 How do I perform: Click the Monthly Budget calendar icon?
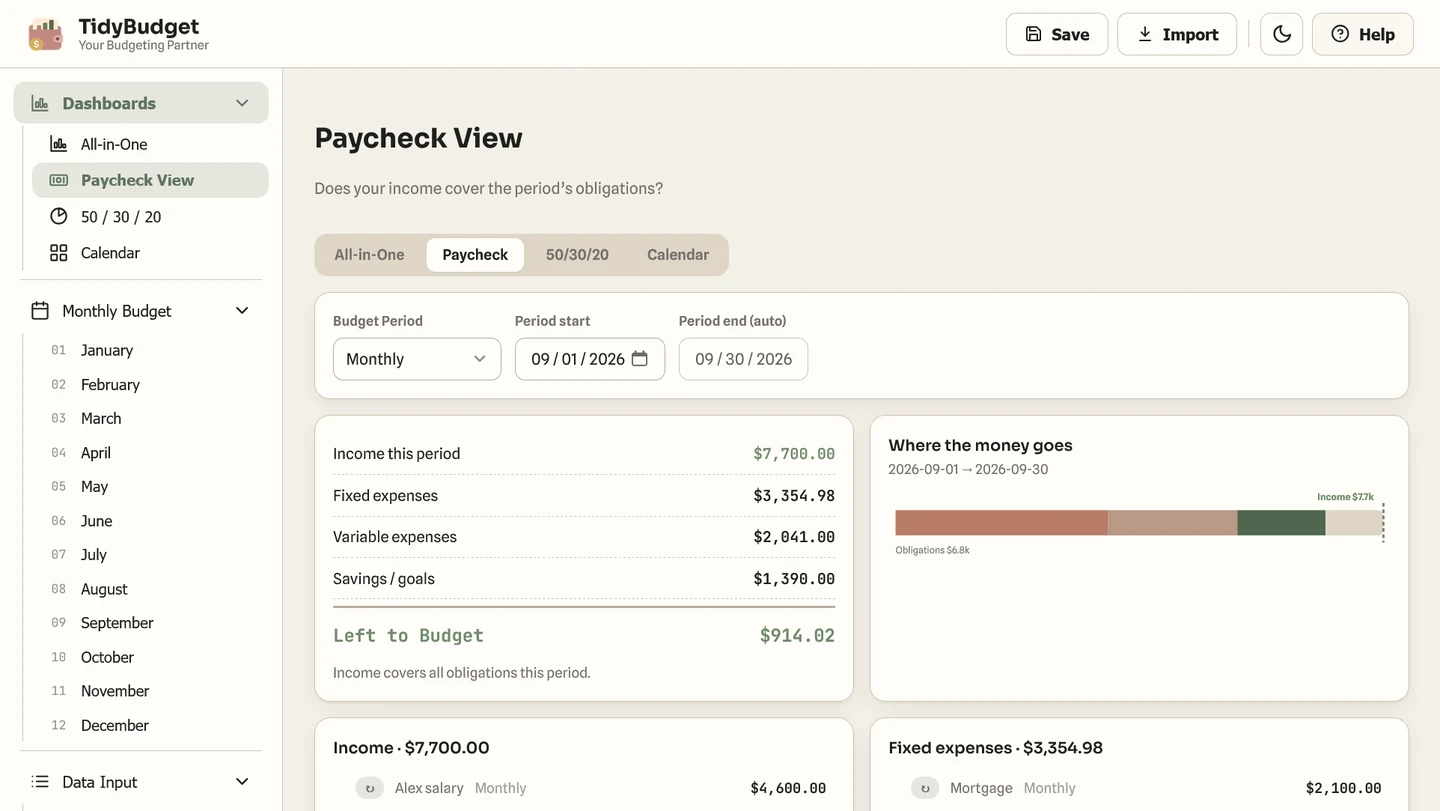point(40,311)
